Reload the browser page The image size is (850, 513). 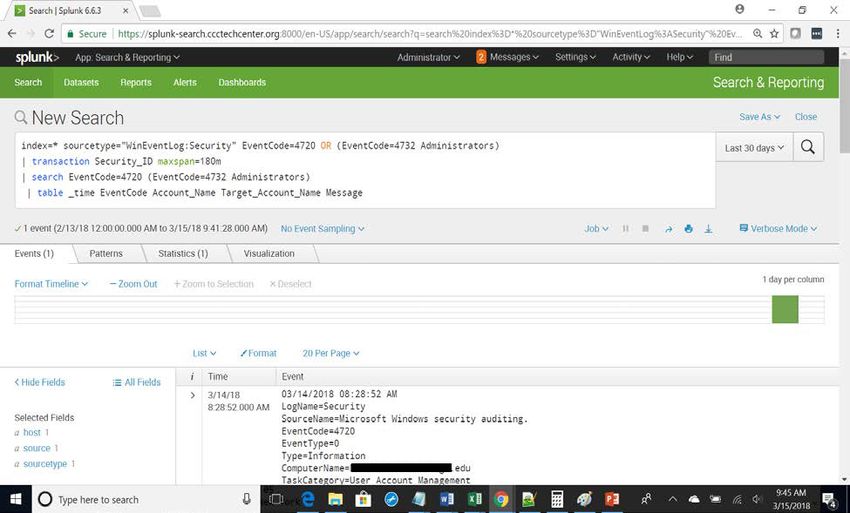[49, 34]
